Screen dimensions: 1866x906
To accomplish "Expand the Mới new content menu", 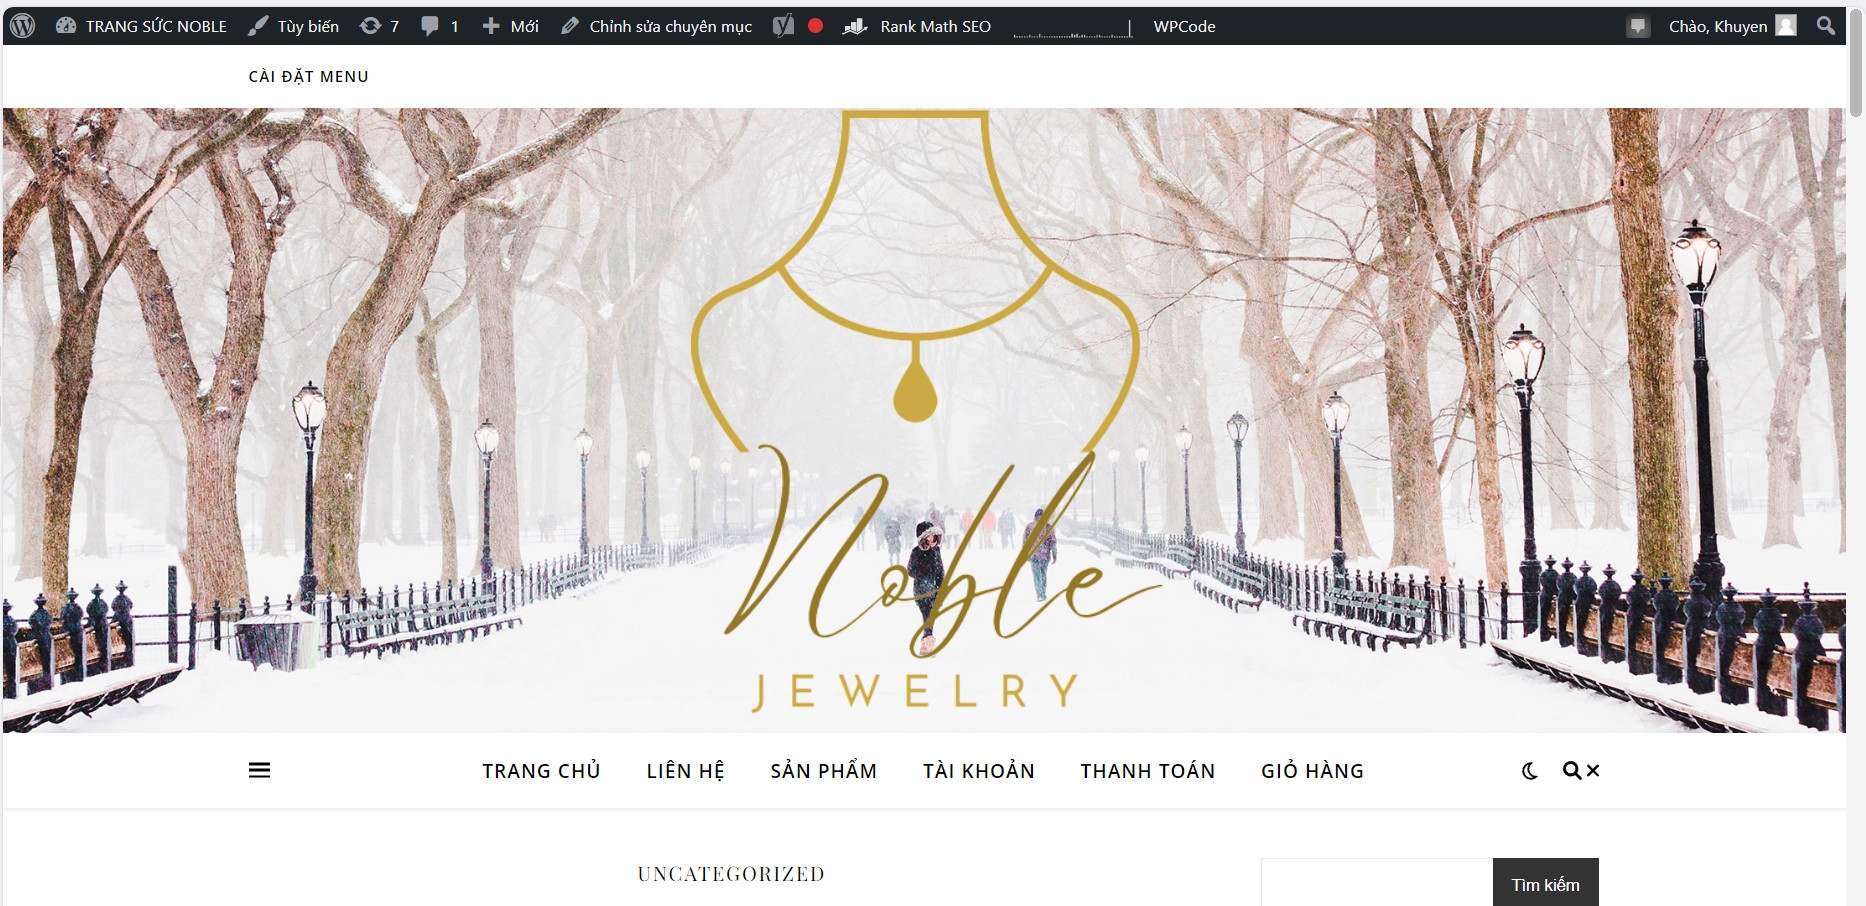I will tap(511, 26).
